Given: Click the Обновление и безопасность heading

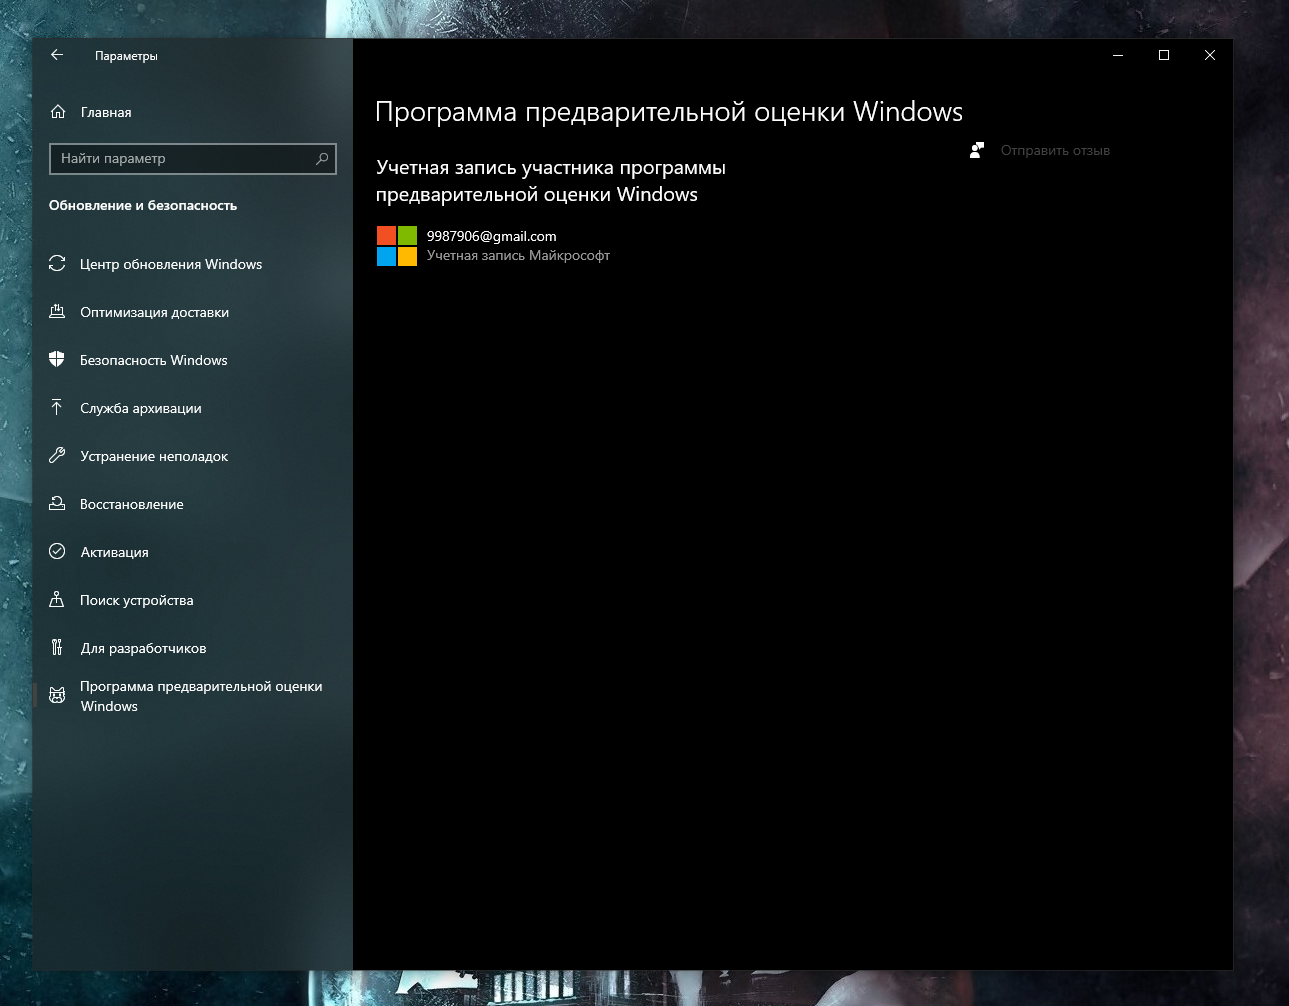Looking at the screenshot, I should click(x=143, y=205).
